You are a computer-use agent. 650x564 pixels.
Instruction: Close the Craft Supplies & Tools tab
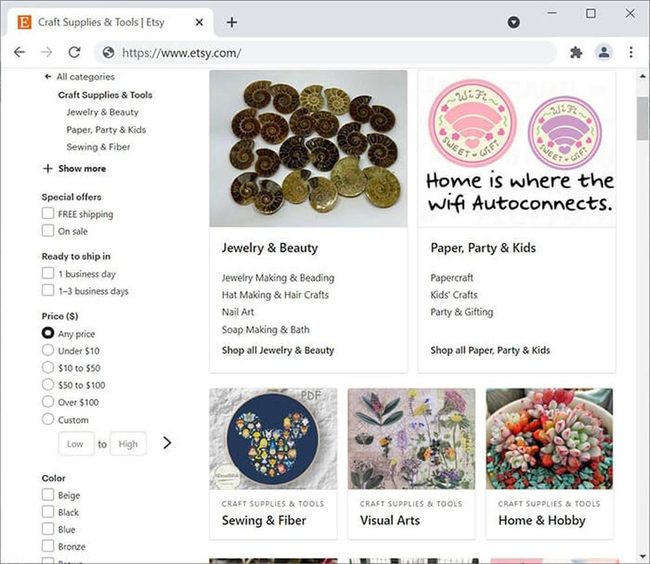click(x=199, y=22)
